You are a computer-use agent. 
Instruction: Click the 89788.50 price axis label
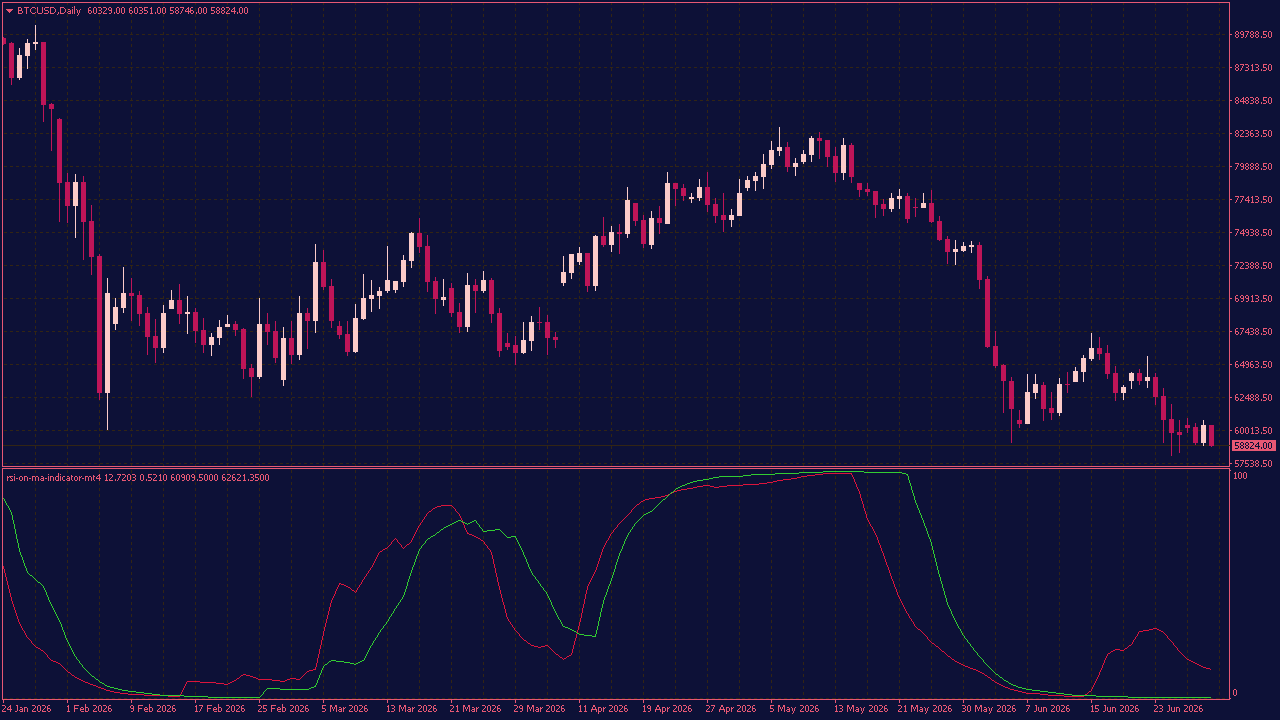[1253, 35]
